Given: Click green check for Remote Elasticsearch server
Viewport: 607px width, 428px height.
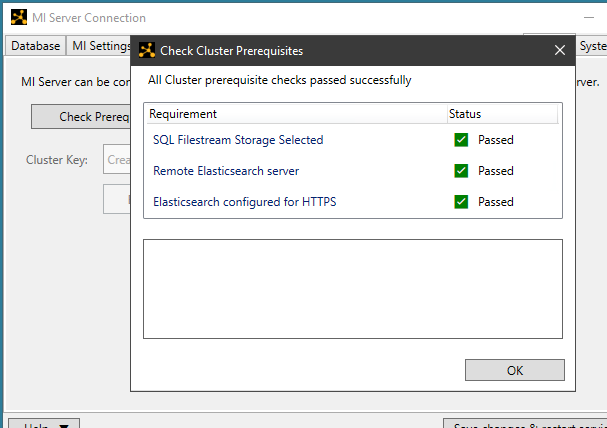Looking at the screenshot, I should pos(461,171).
